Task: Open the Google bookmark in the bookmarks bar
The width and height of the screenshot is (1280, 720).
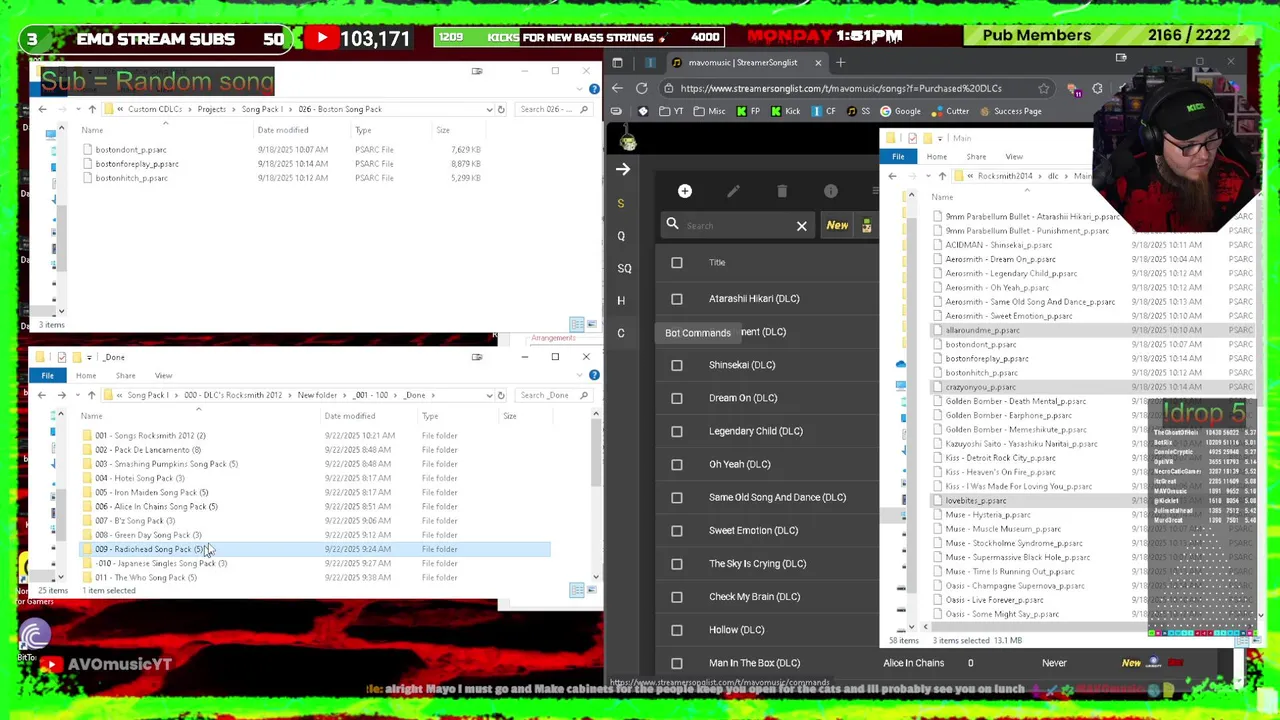Action: 900,111
